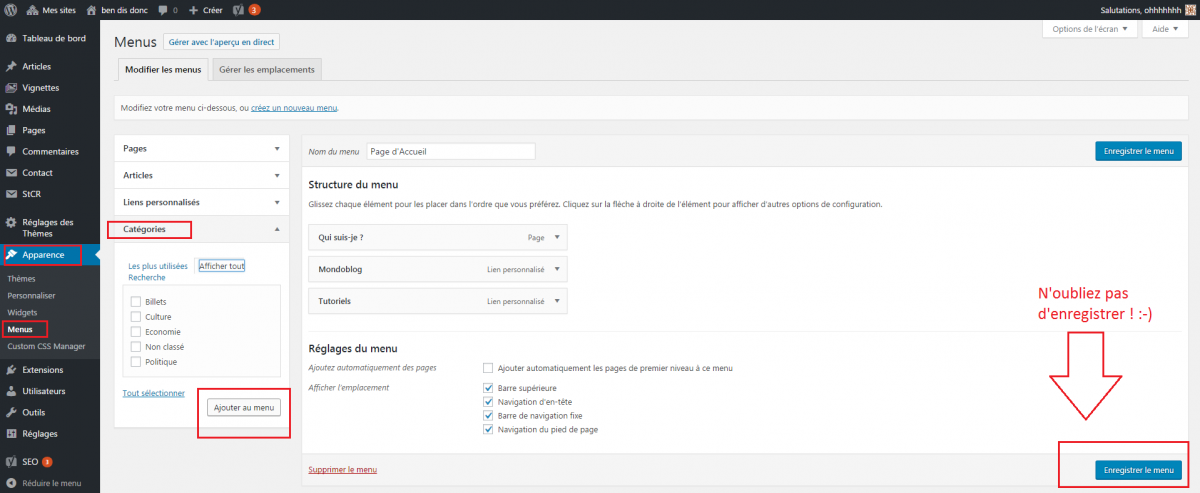Screen dimensions: 1200x493
Task: Uncheck the Barre supérieure location checkbox
Action: pyautogui.click(x=488, y=387)
